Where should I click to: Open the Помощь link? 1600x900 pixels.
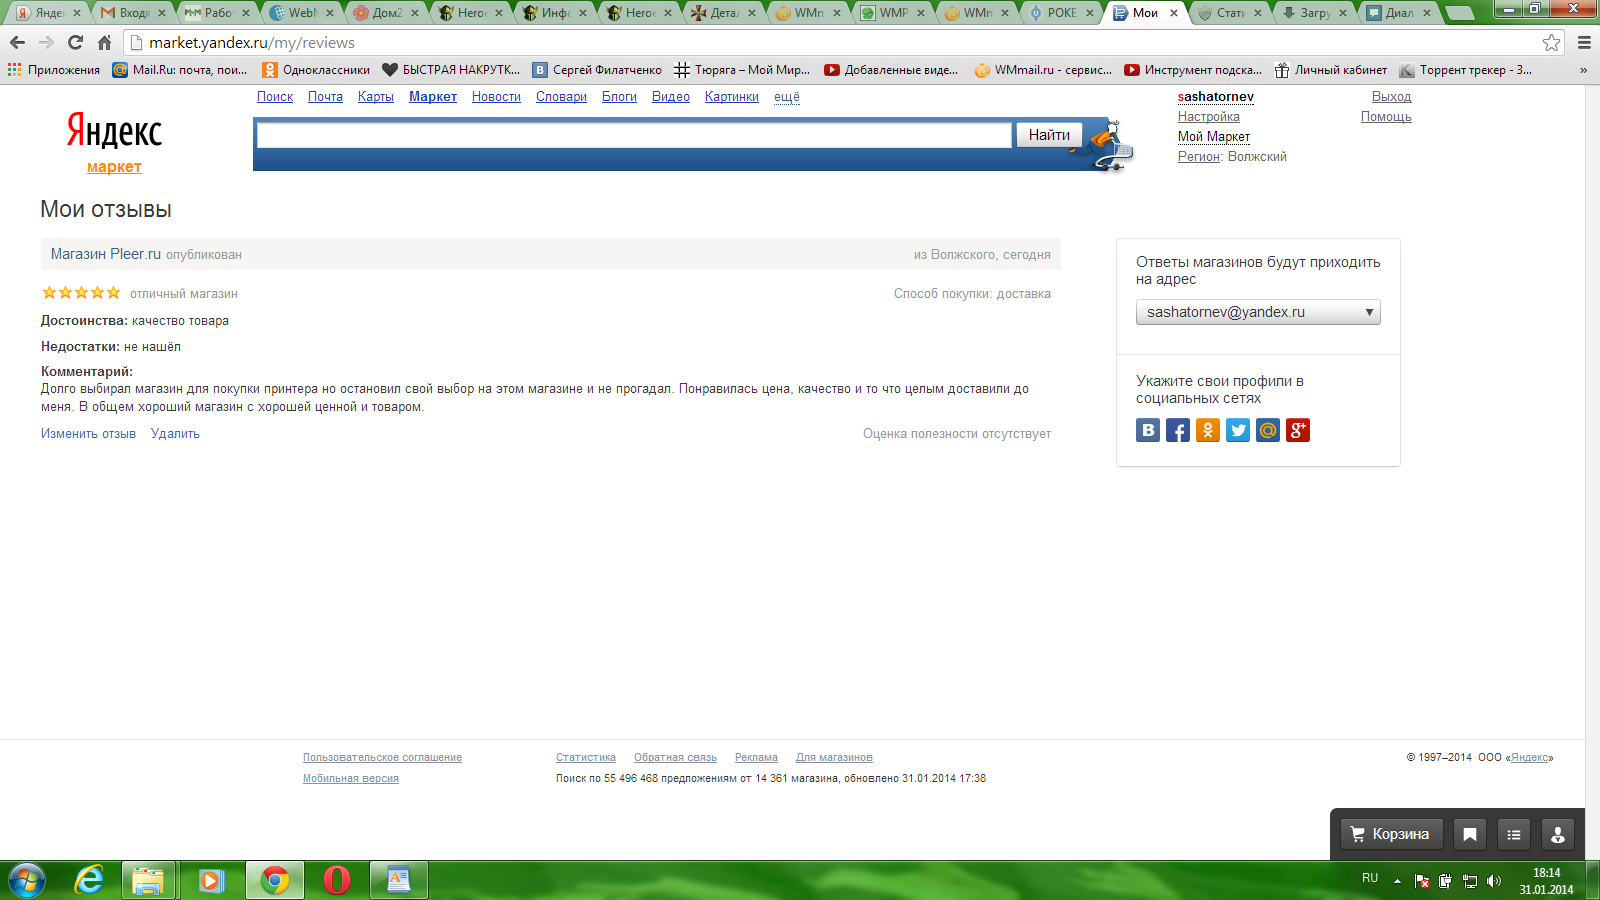tap(1386, 117)
